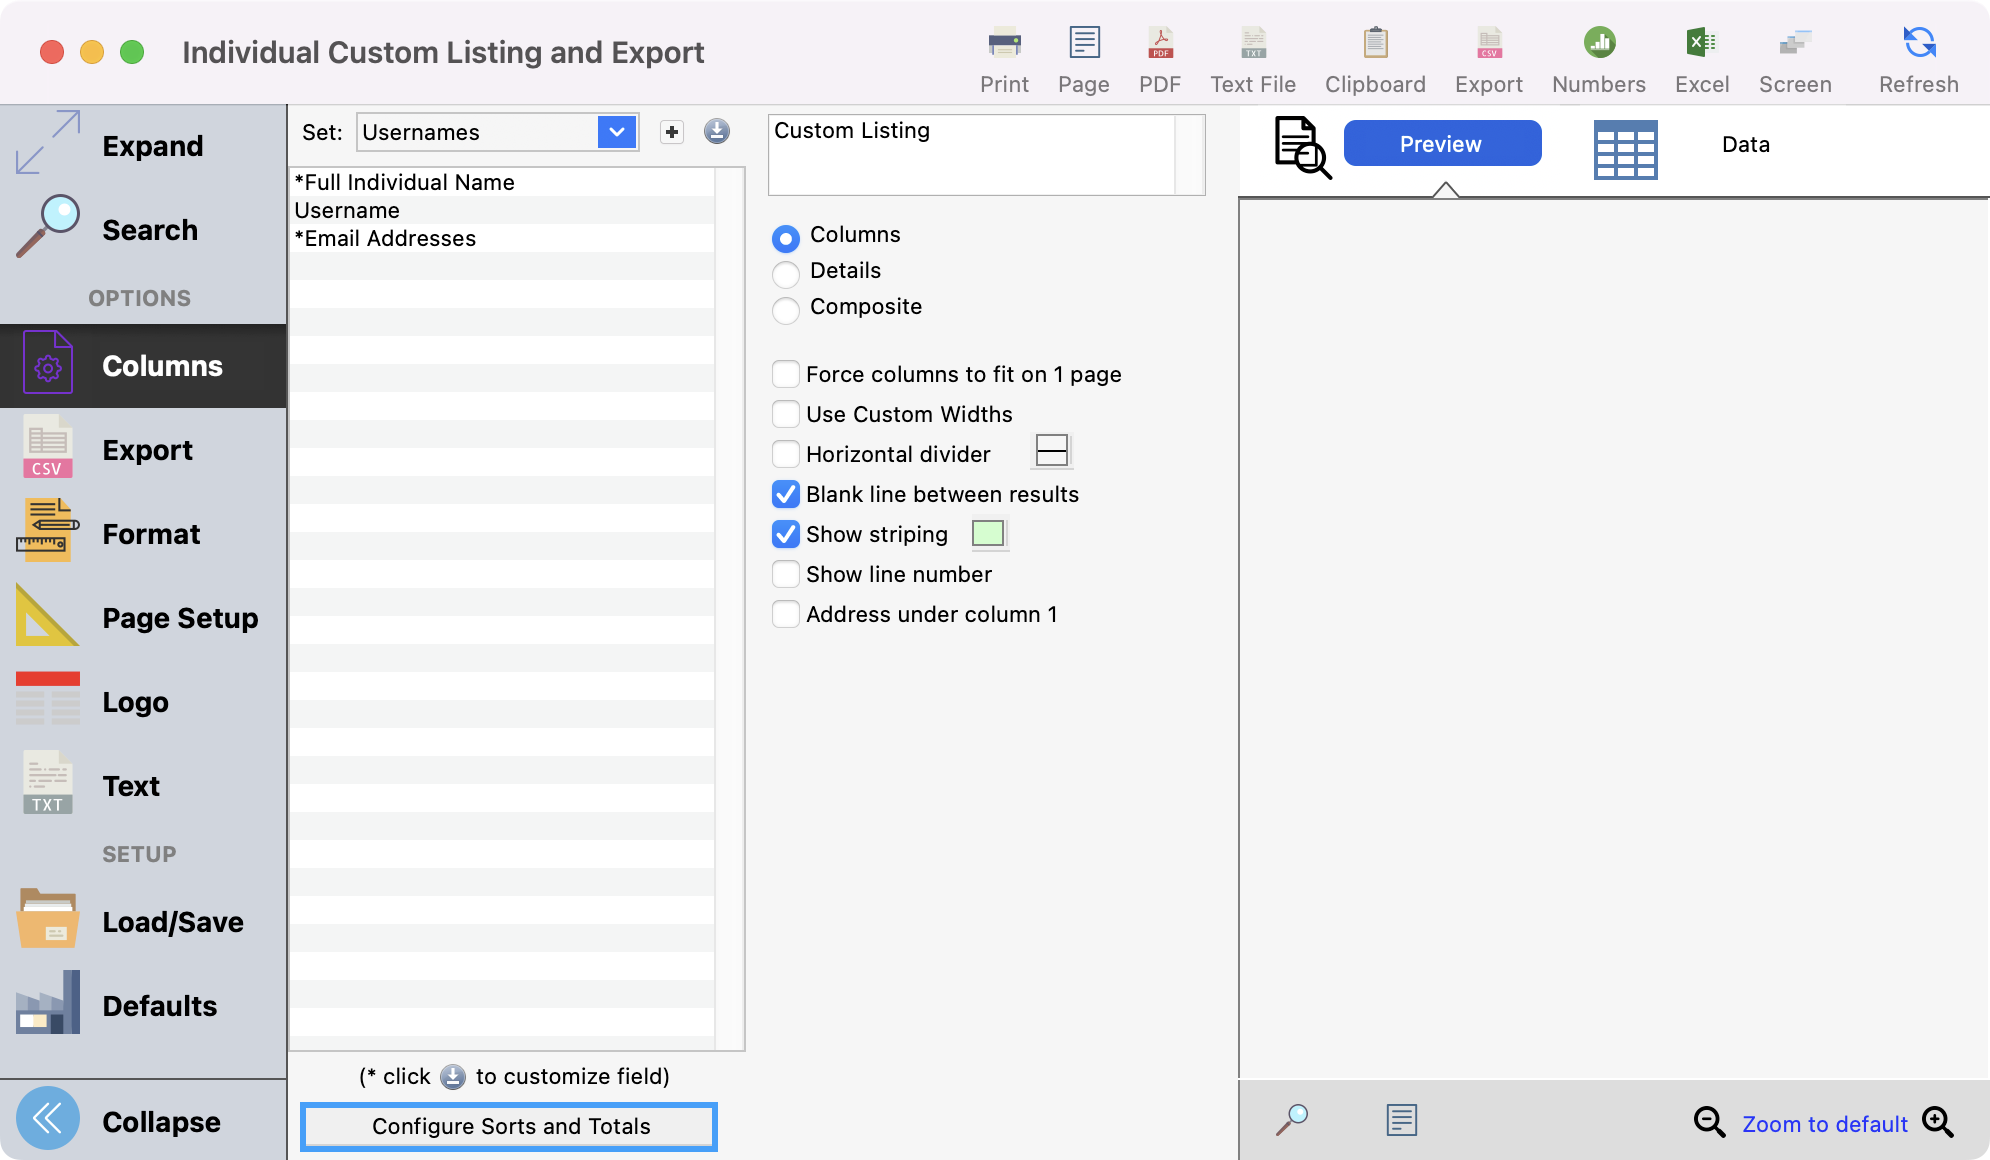Click Configure Sorts and Totals button
The image size is (1990, 1160).
510,1126
